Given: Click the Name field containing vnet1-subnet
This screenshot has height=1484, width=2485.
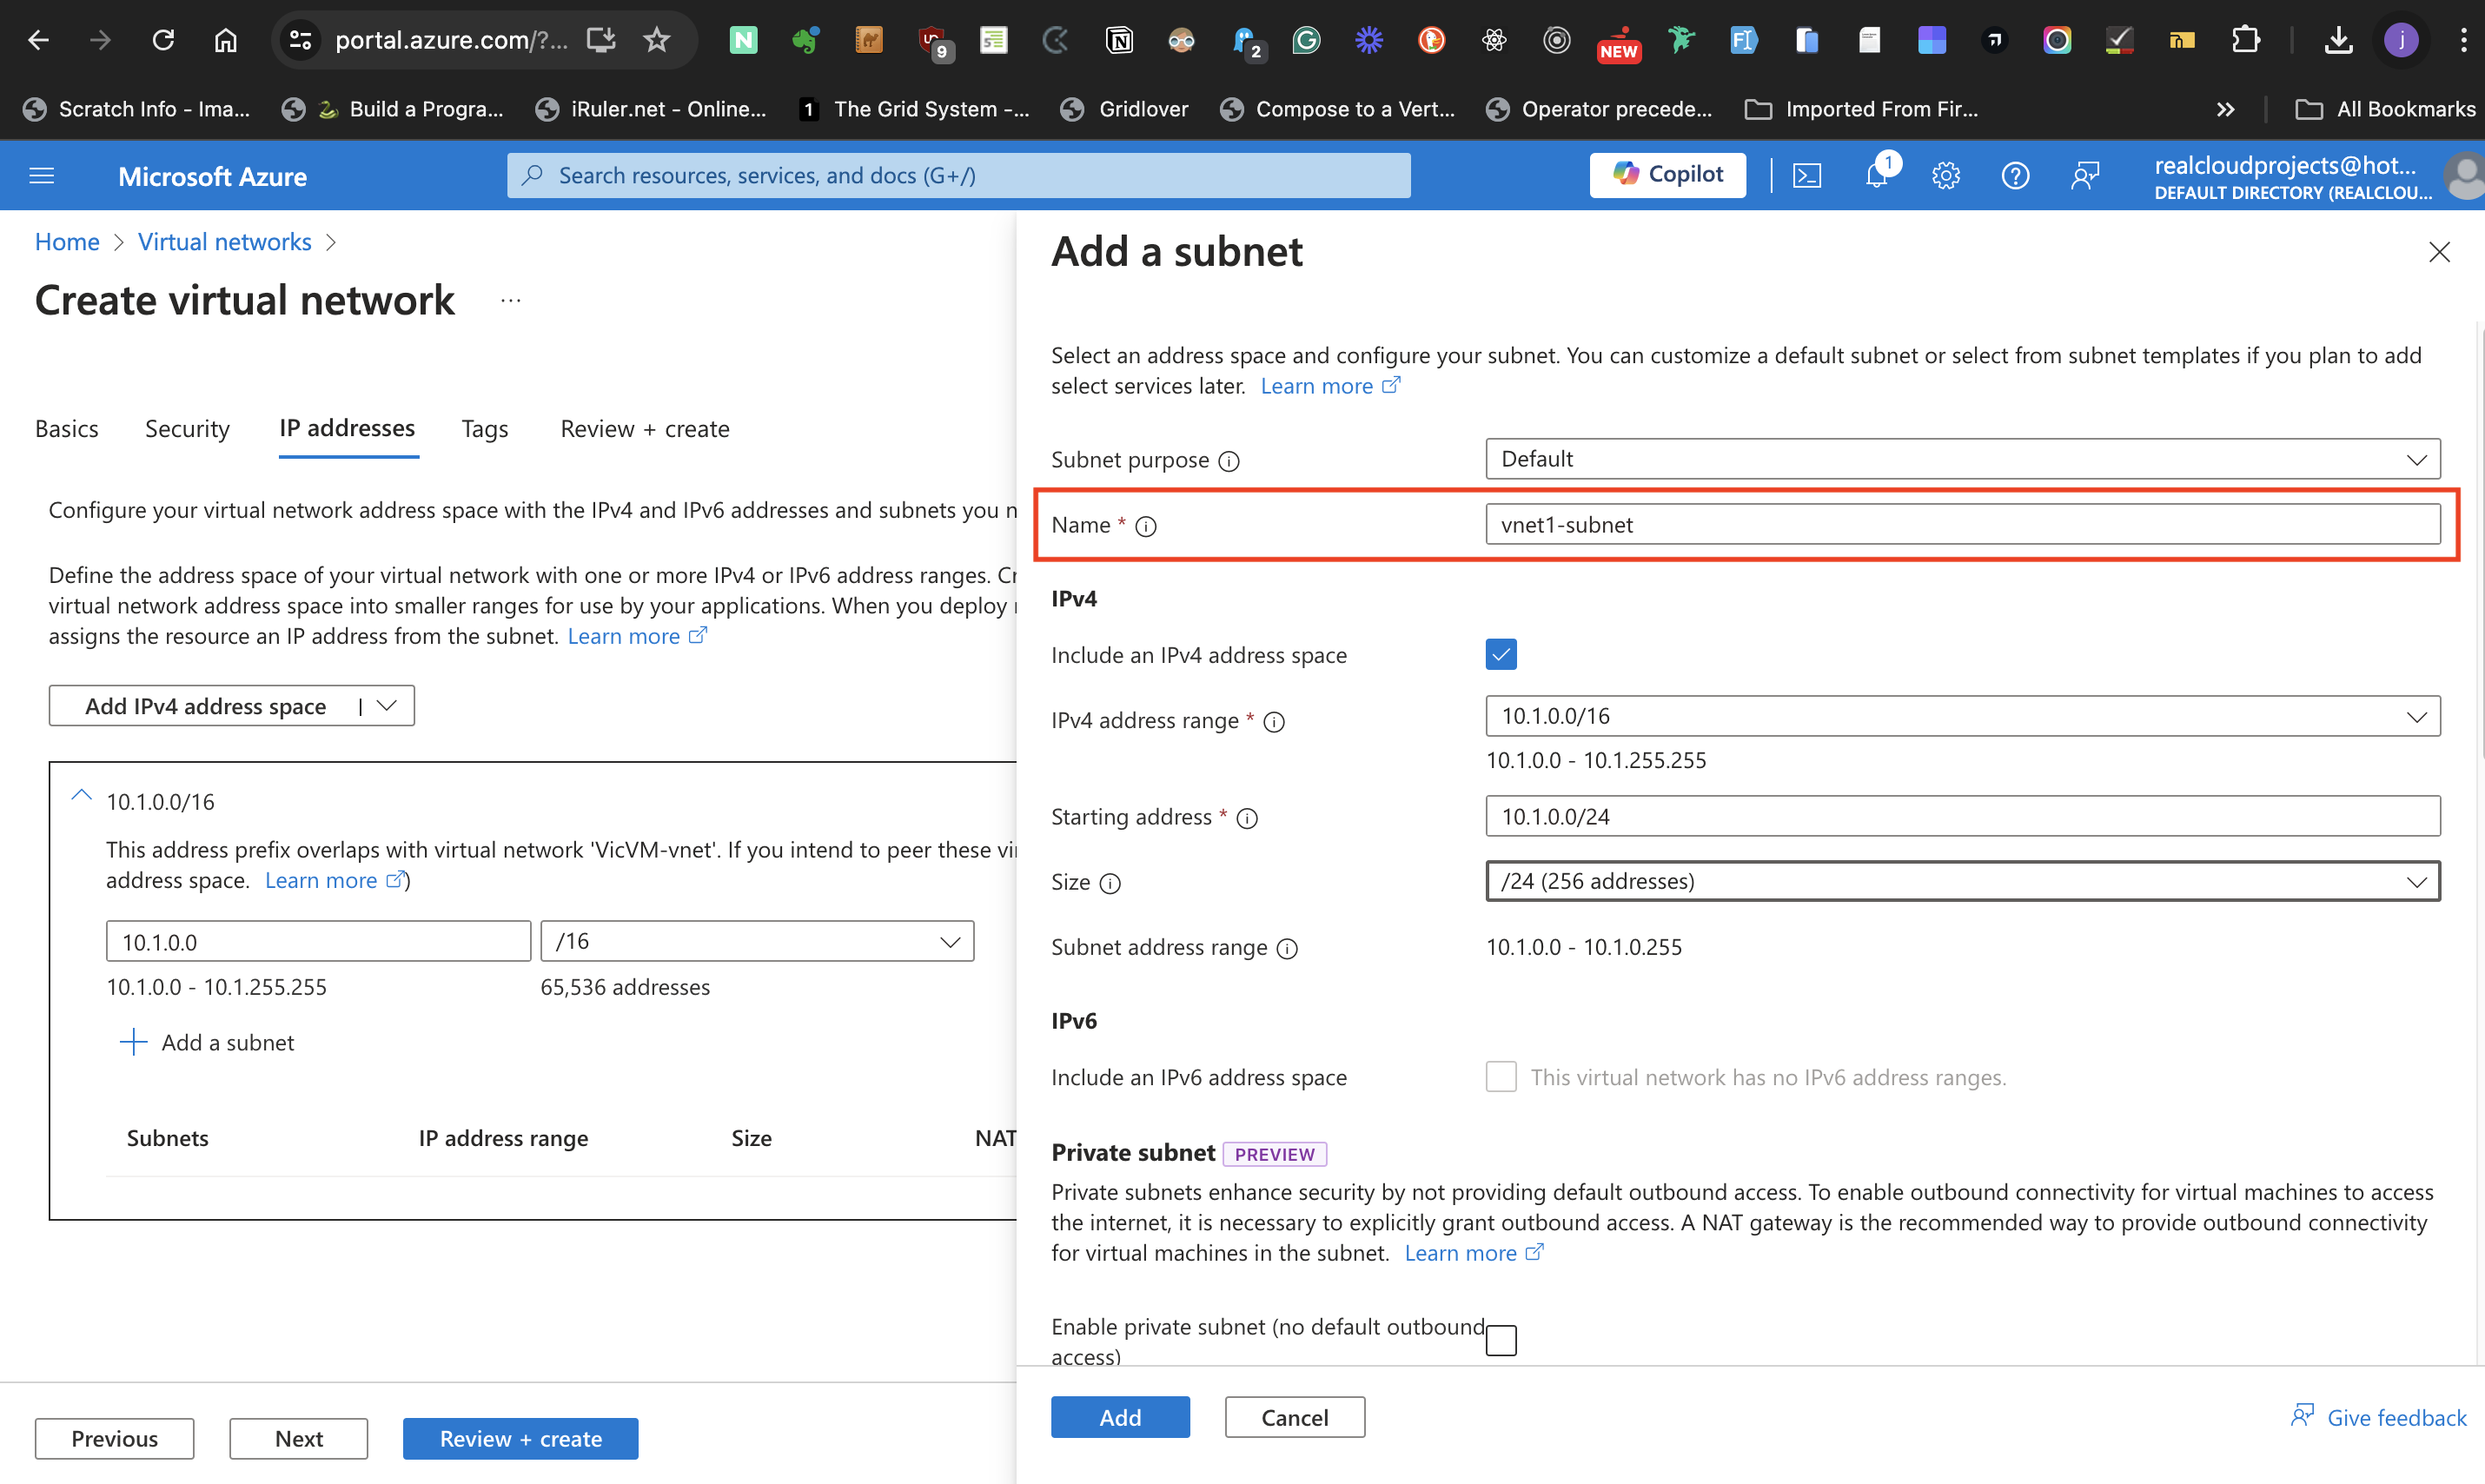Looking at the screenshot, I should [x=1960, y=524].
